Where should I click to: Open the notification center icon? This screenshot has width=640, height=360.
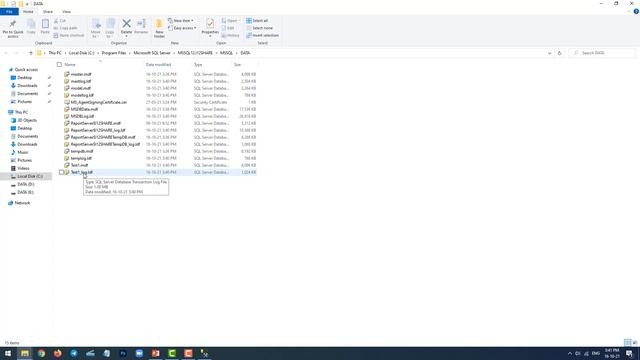point(629,353)
